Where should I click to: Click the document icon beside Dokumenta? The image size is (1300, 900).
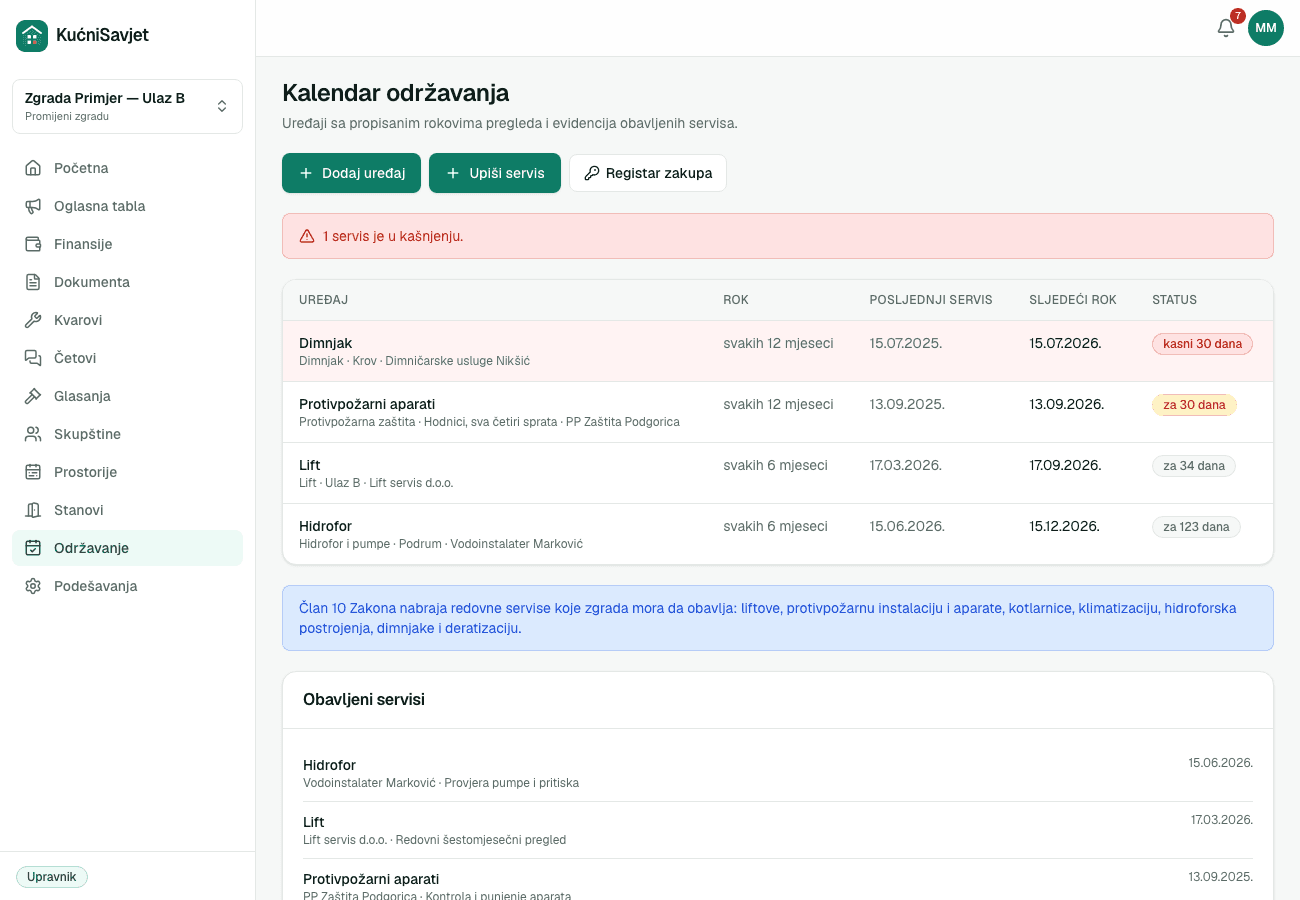click(x=33, y=282)
